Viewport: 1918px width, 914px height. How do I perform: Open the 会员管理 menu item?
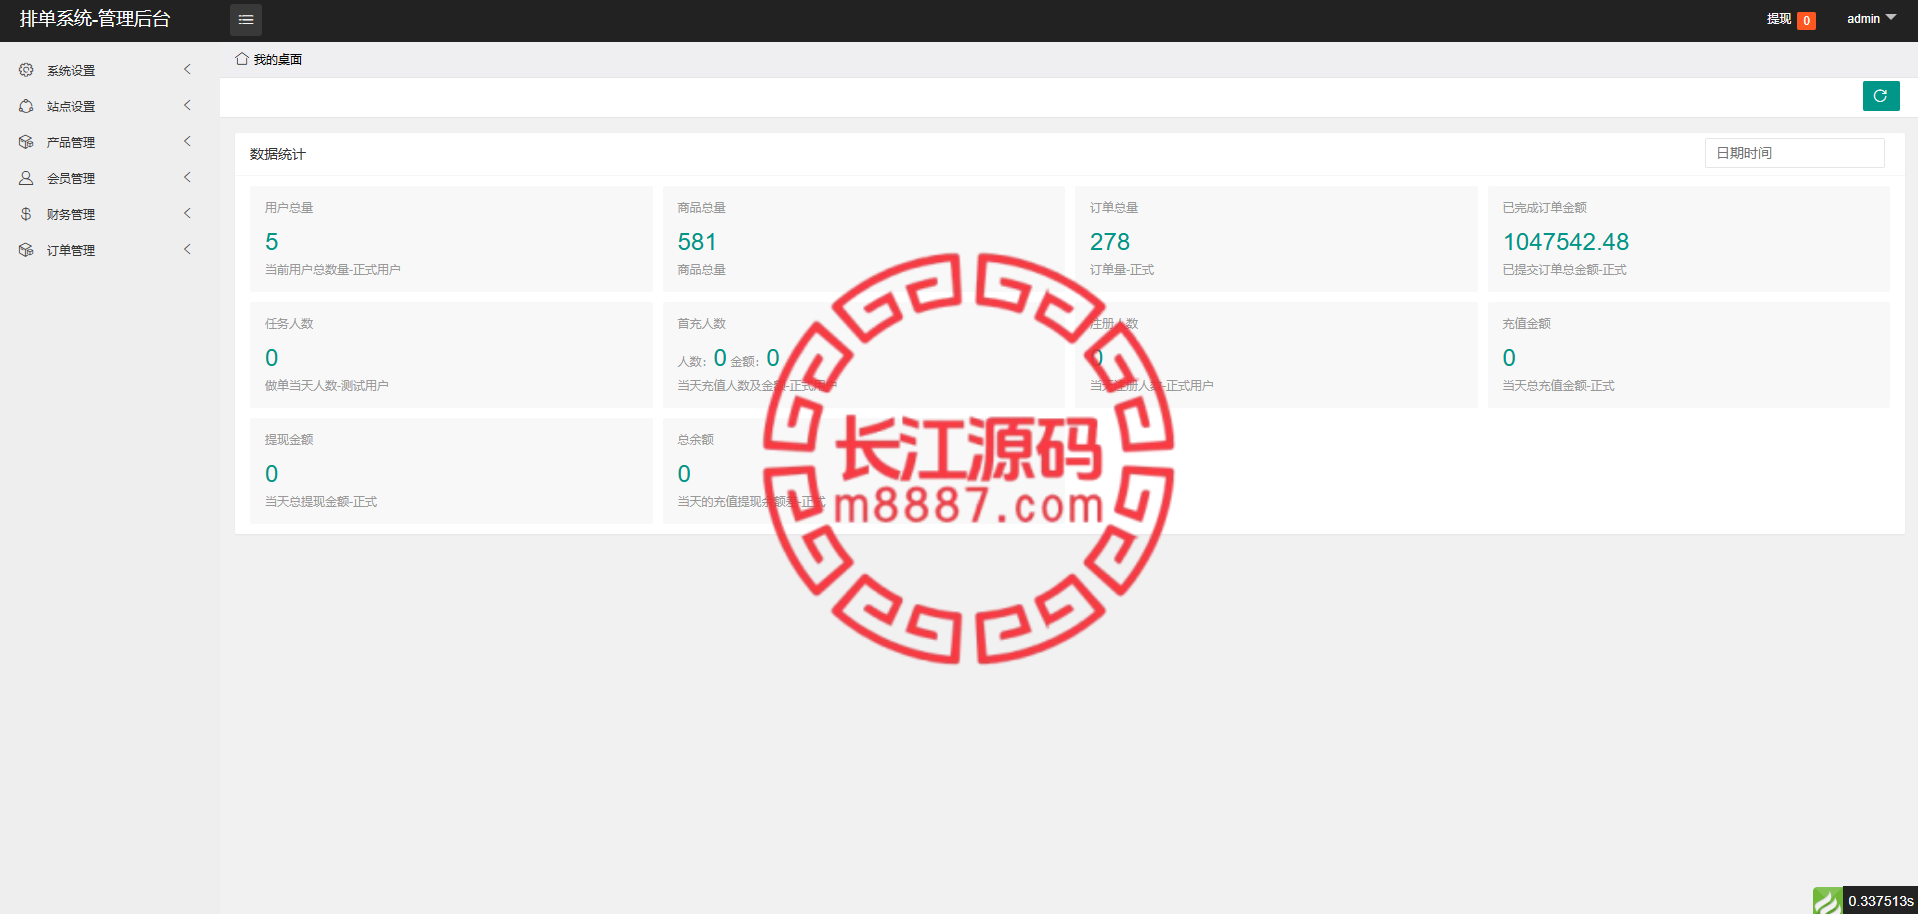pos(110,178)
